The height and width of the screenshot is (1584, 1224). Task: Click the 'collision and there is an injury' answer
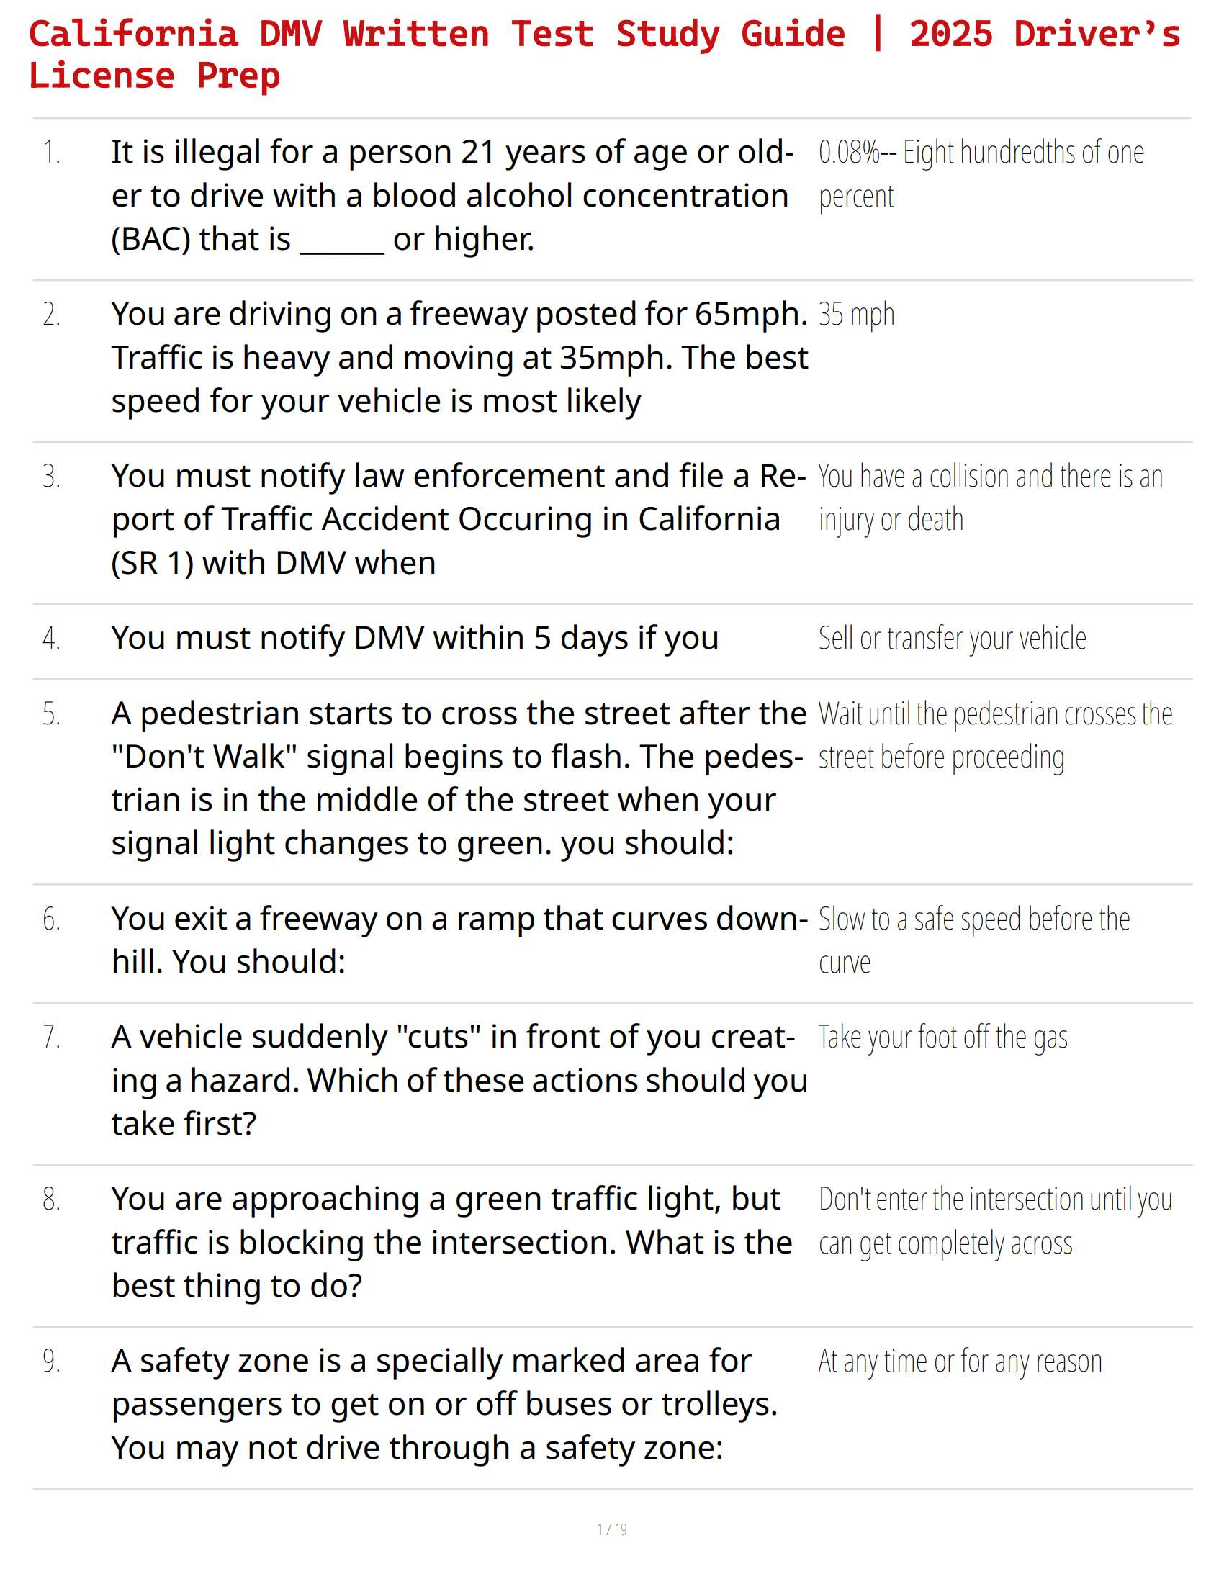coord(990,498)
